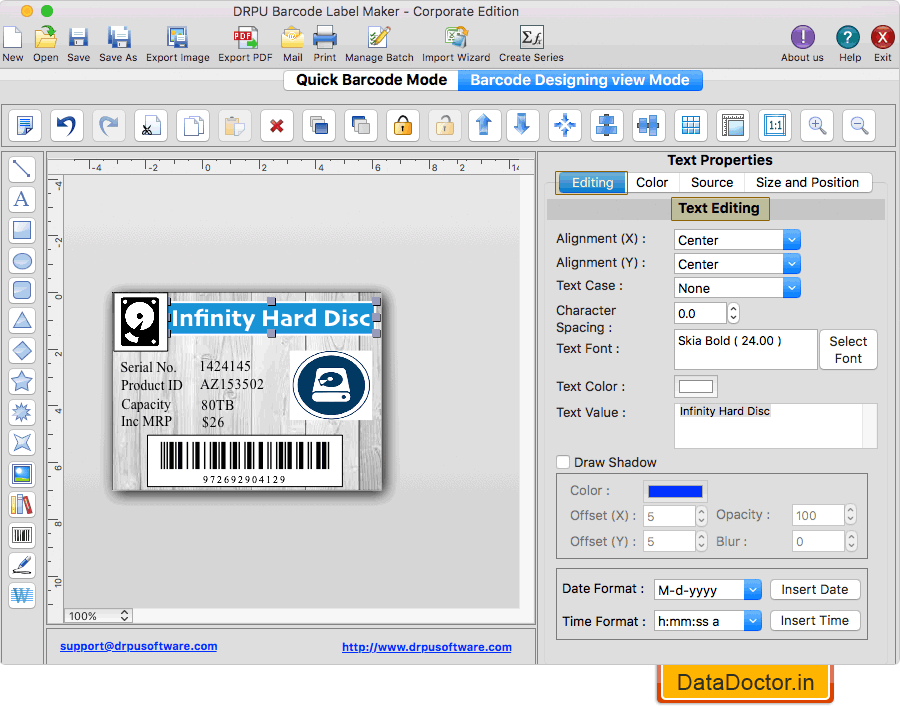Screen dimensions: 900x706
Task: Switch to Quick Barcode Mode
Action: [371, 80]
